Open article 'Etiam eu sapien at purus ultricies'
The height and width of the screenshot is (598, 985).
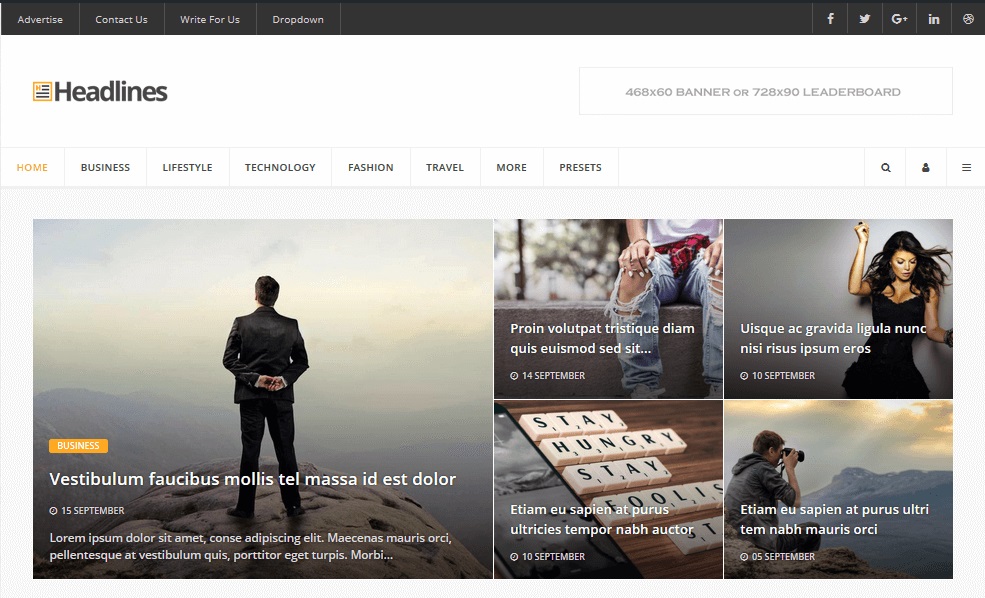pyautogui.click(x=602, y=519)
